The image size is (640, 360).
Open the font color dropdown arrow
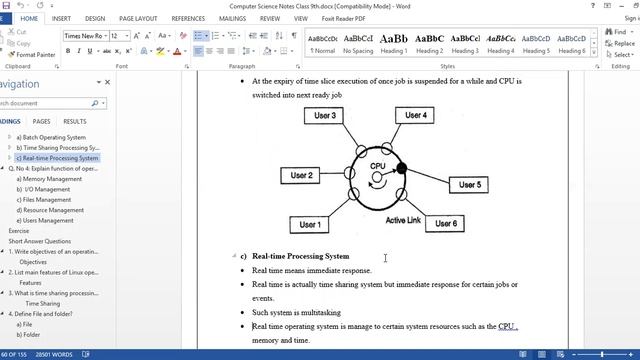(x=185, y=51)
